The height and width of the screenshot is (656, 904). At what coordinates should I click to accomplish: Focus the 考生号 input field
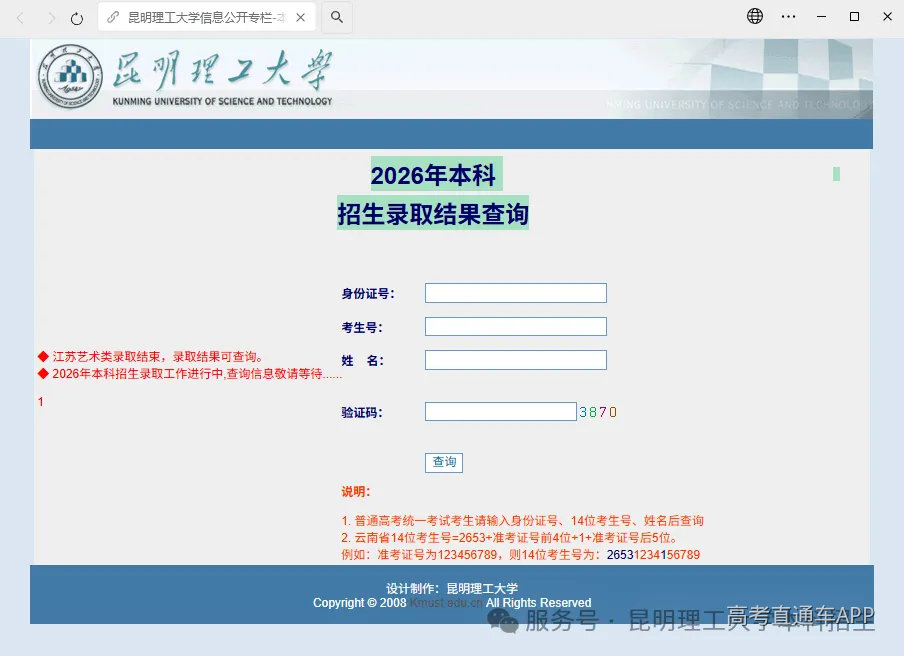pos(515,326)
